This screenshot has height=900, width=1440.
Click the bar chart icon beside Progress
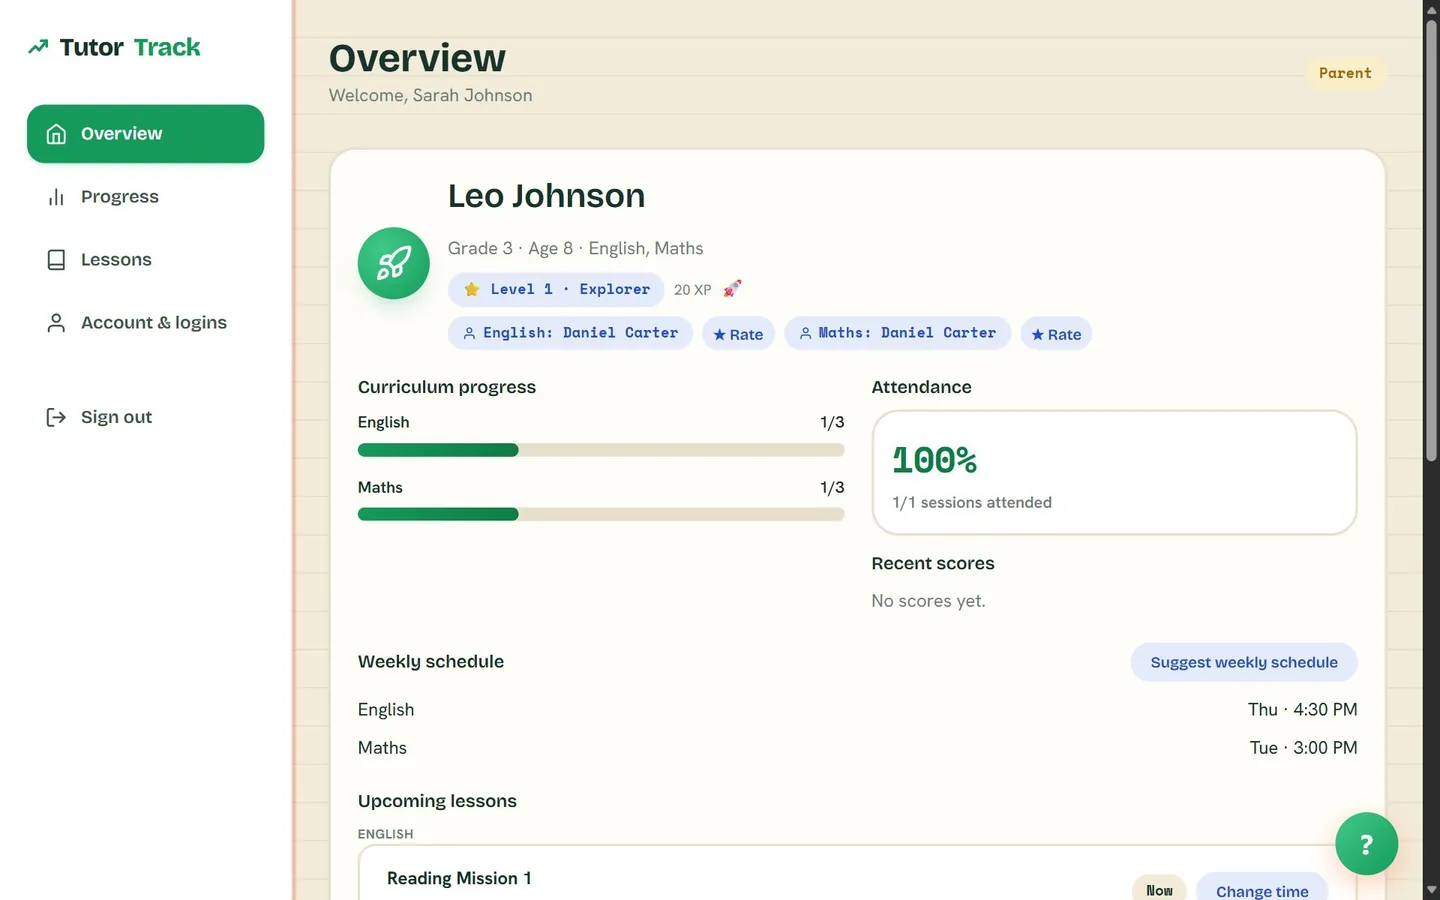pos(56,197)
